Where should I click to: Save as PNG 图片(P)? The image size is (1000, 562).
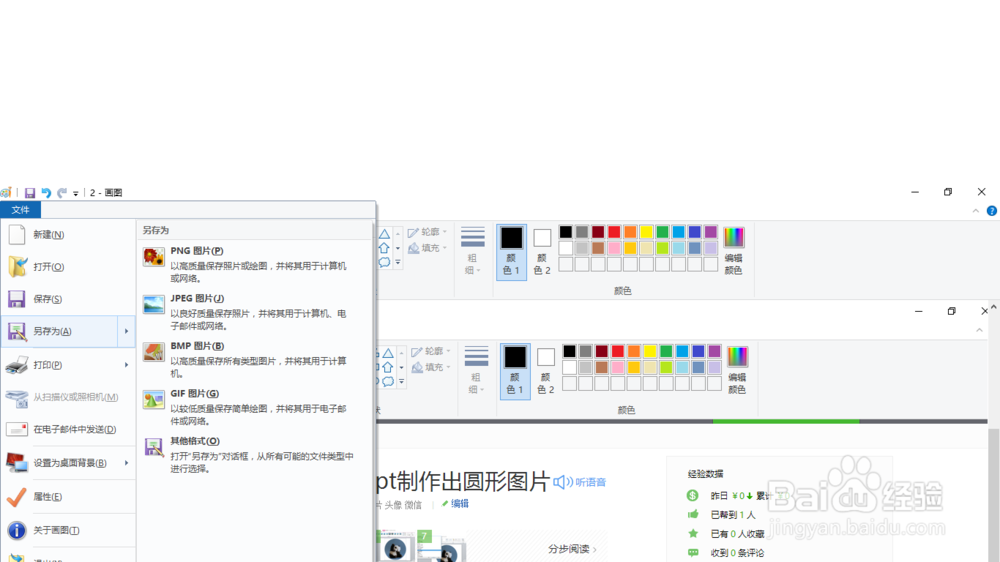254,264
